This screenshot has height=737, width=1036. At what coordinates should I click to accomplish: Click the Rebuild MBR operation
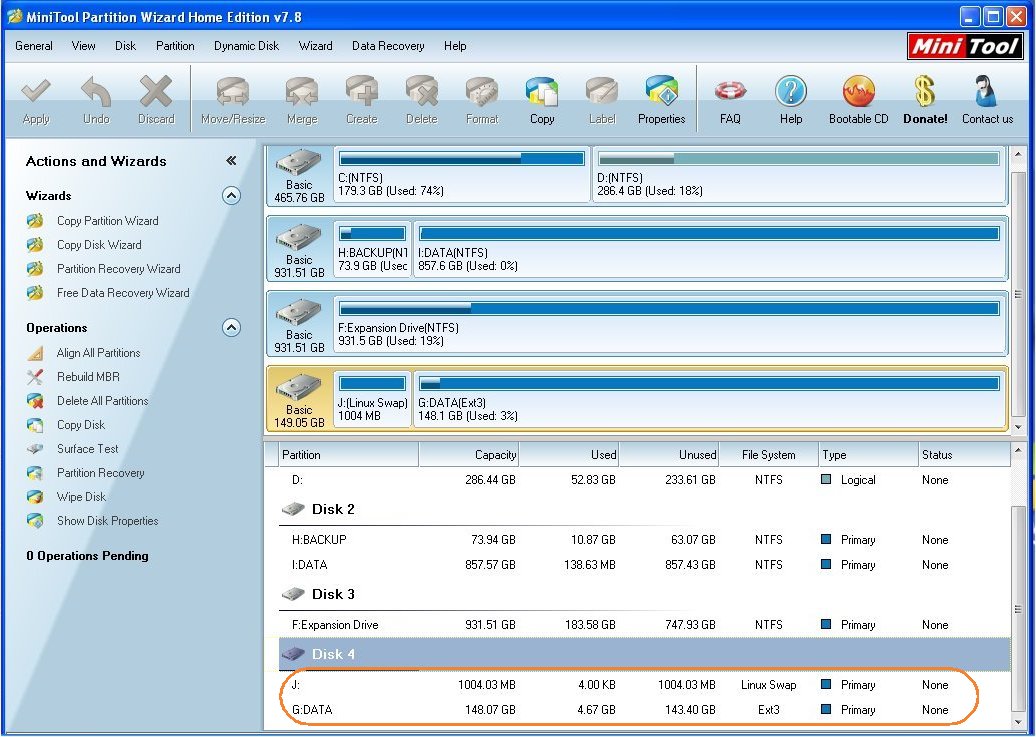[88, 377]
